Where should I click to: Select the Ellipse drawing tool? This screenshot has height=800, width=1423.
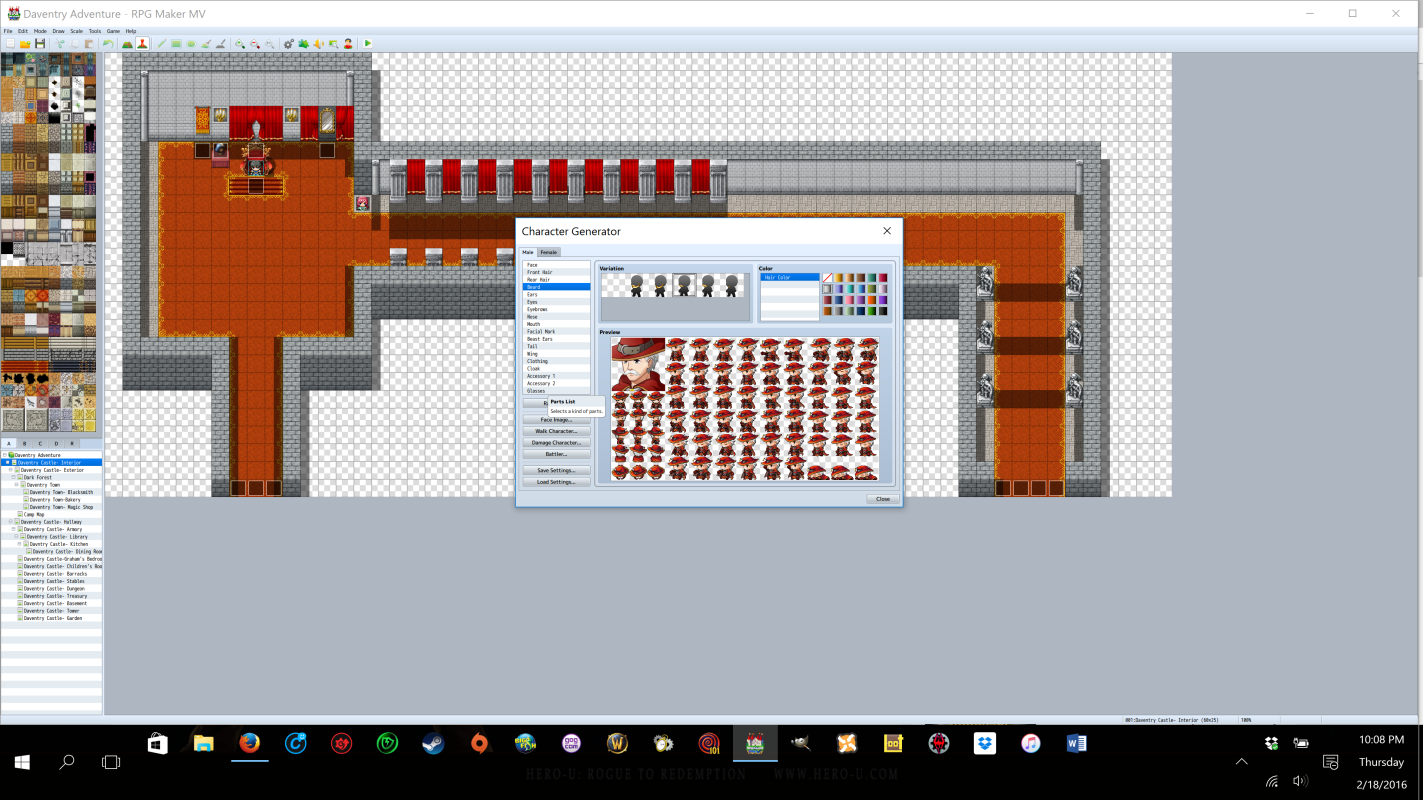pos(191,44)
